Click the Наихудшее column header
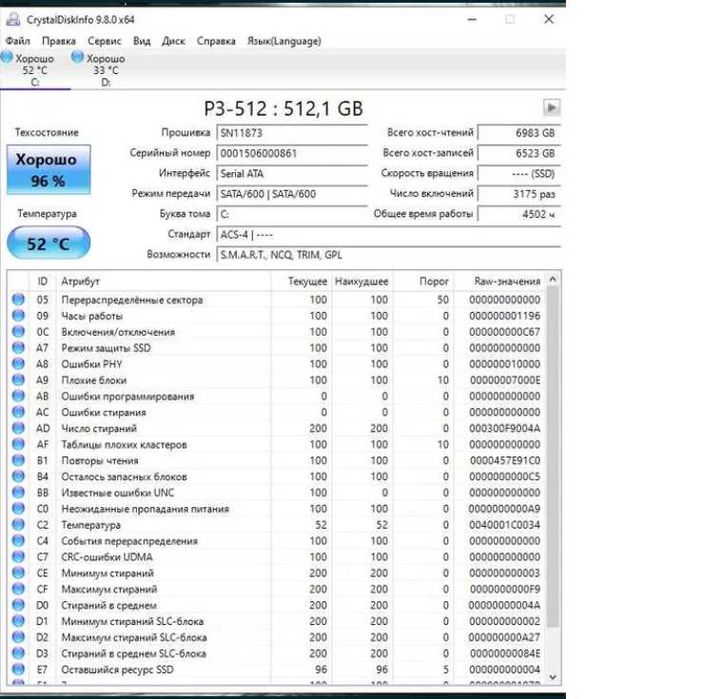Viewport: 722px width, 699px height. (362, 281)
